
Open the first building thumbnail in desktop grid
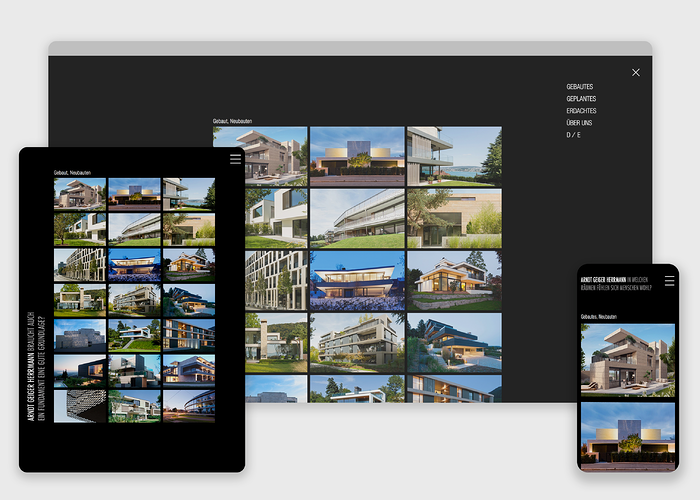coord(260,156)
